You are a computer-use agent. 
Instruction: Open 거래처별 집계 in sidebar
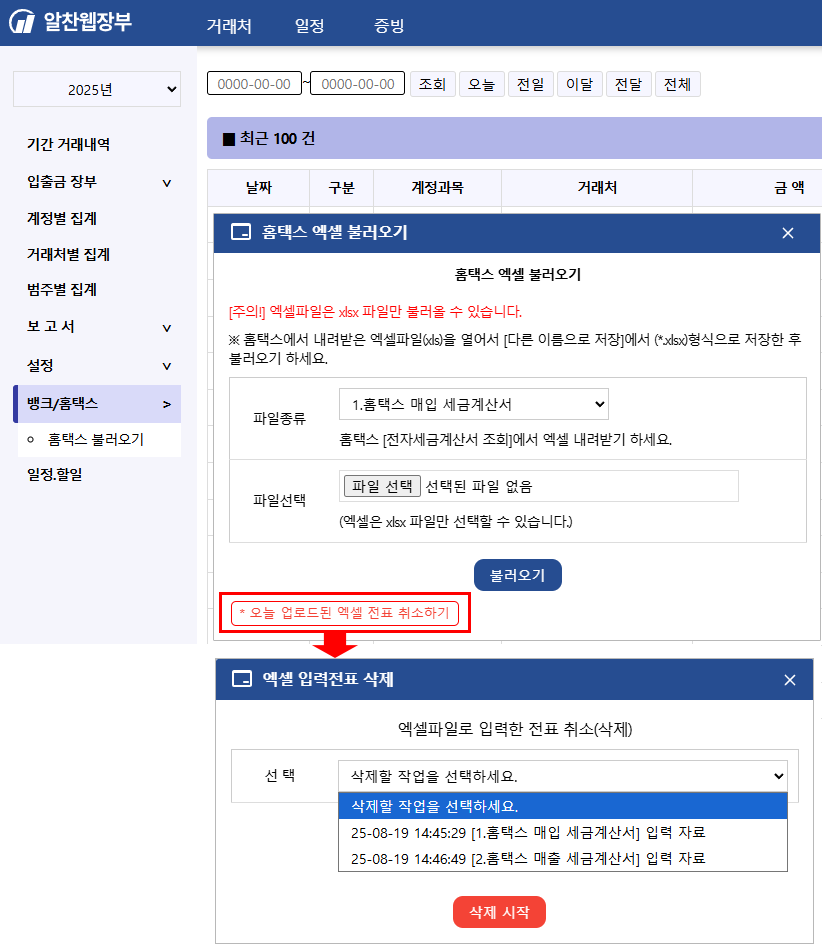tap(68, 255)
